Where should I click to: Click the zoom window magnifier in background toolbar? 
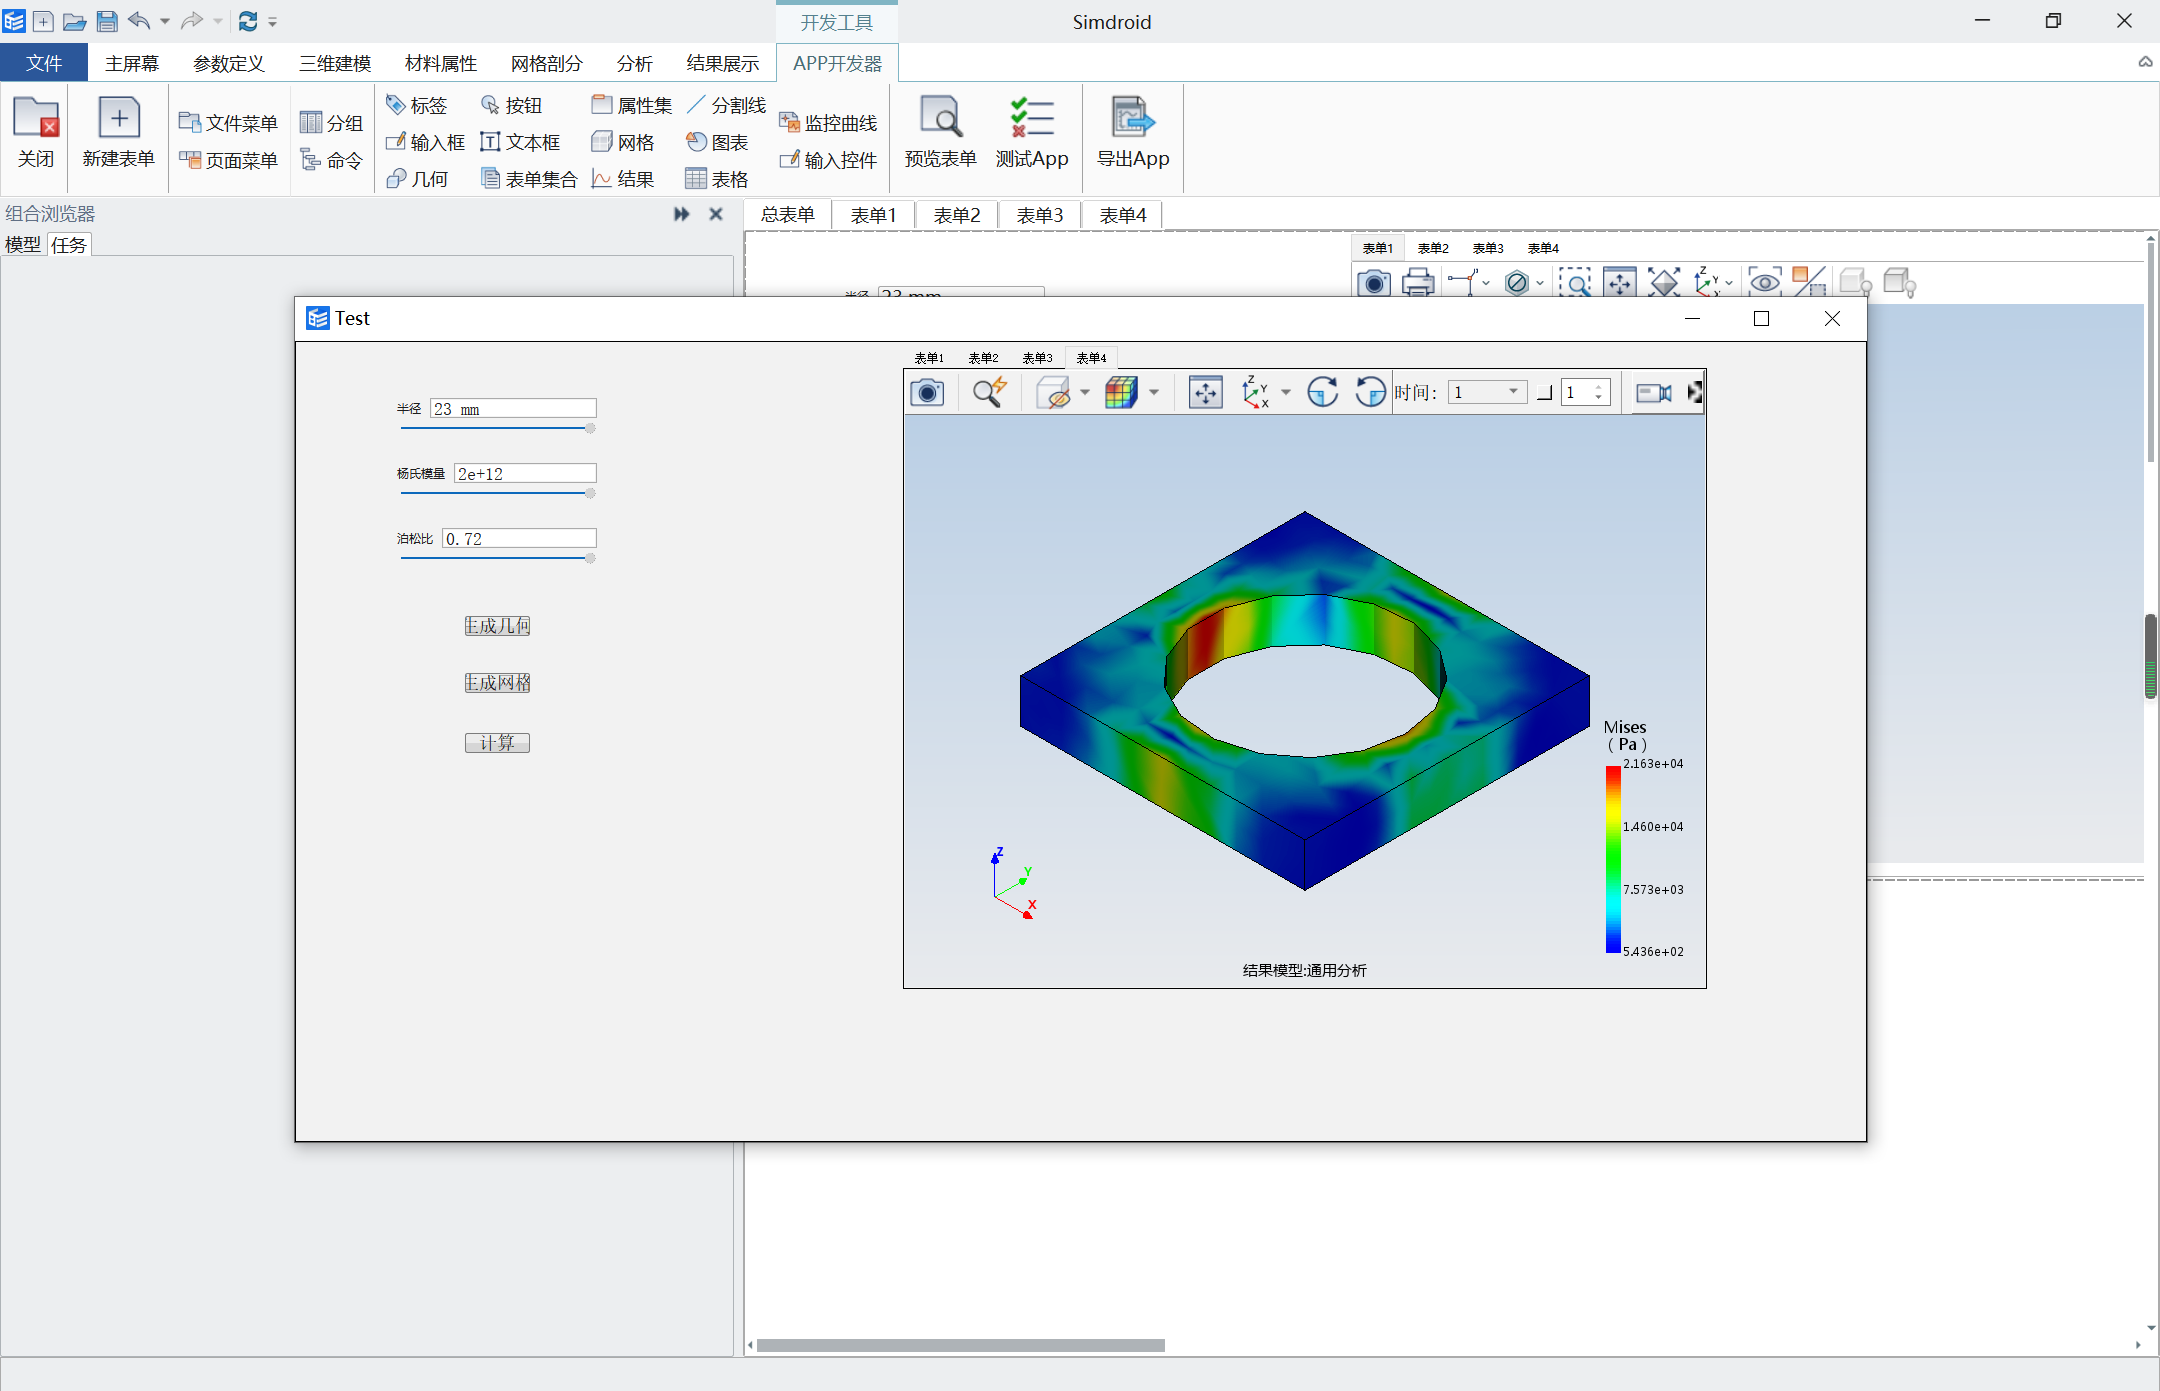(x=1575, y=283)
